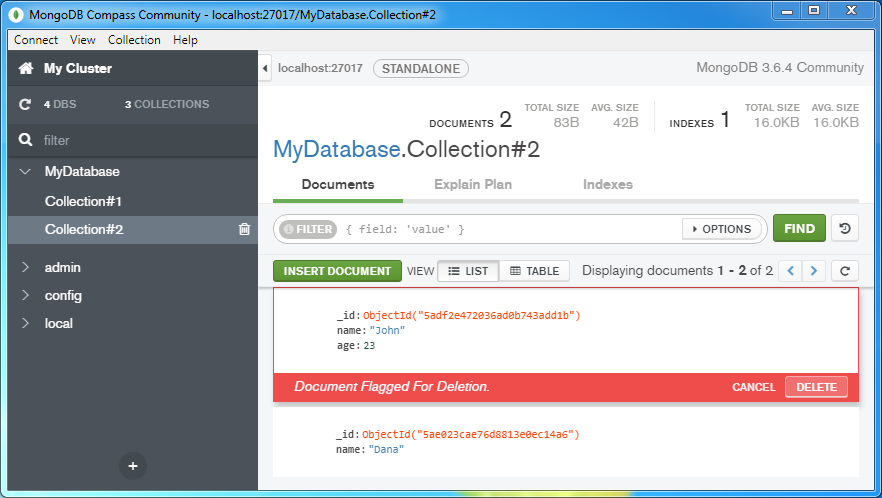Open the Connect menu
Screen dimensions: 882x498
pyautogui.click(x=36, y=40)
